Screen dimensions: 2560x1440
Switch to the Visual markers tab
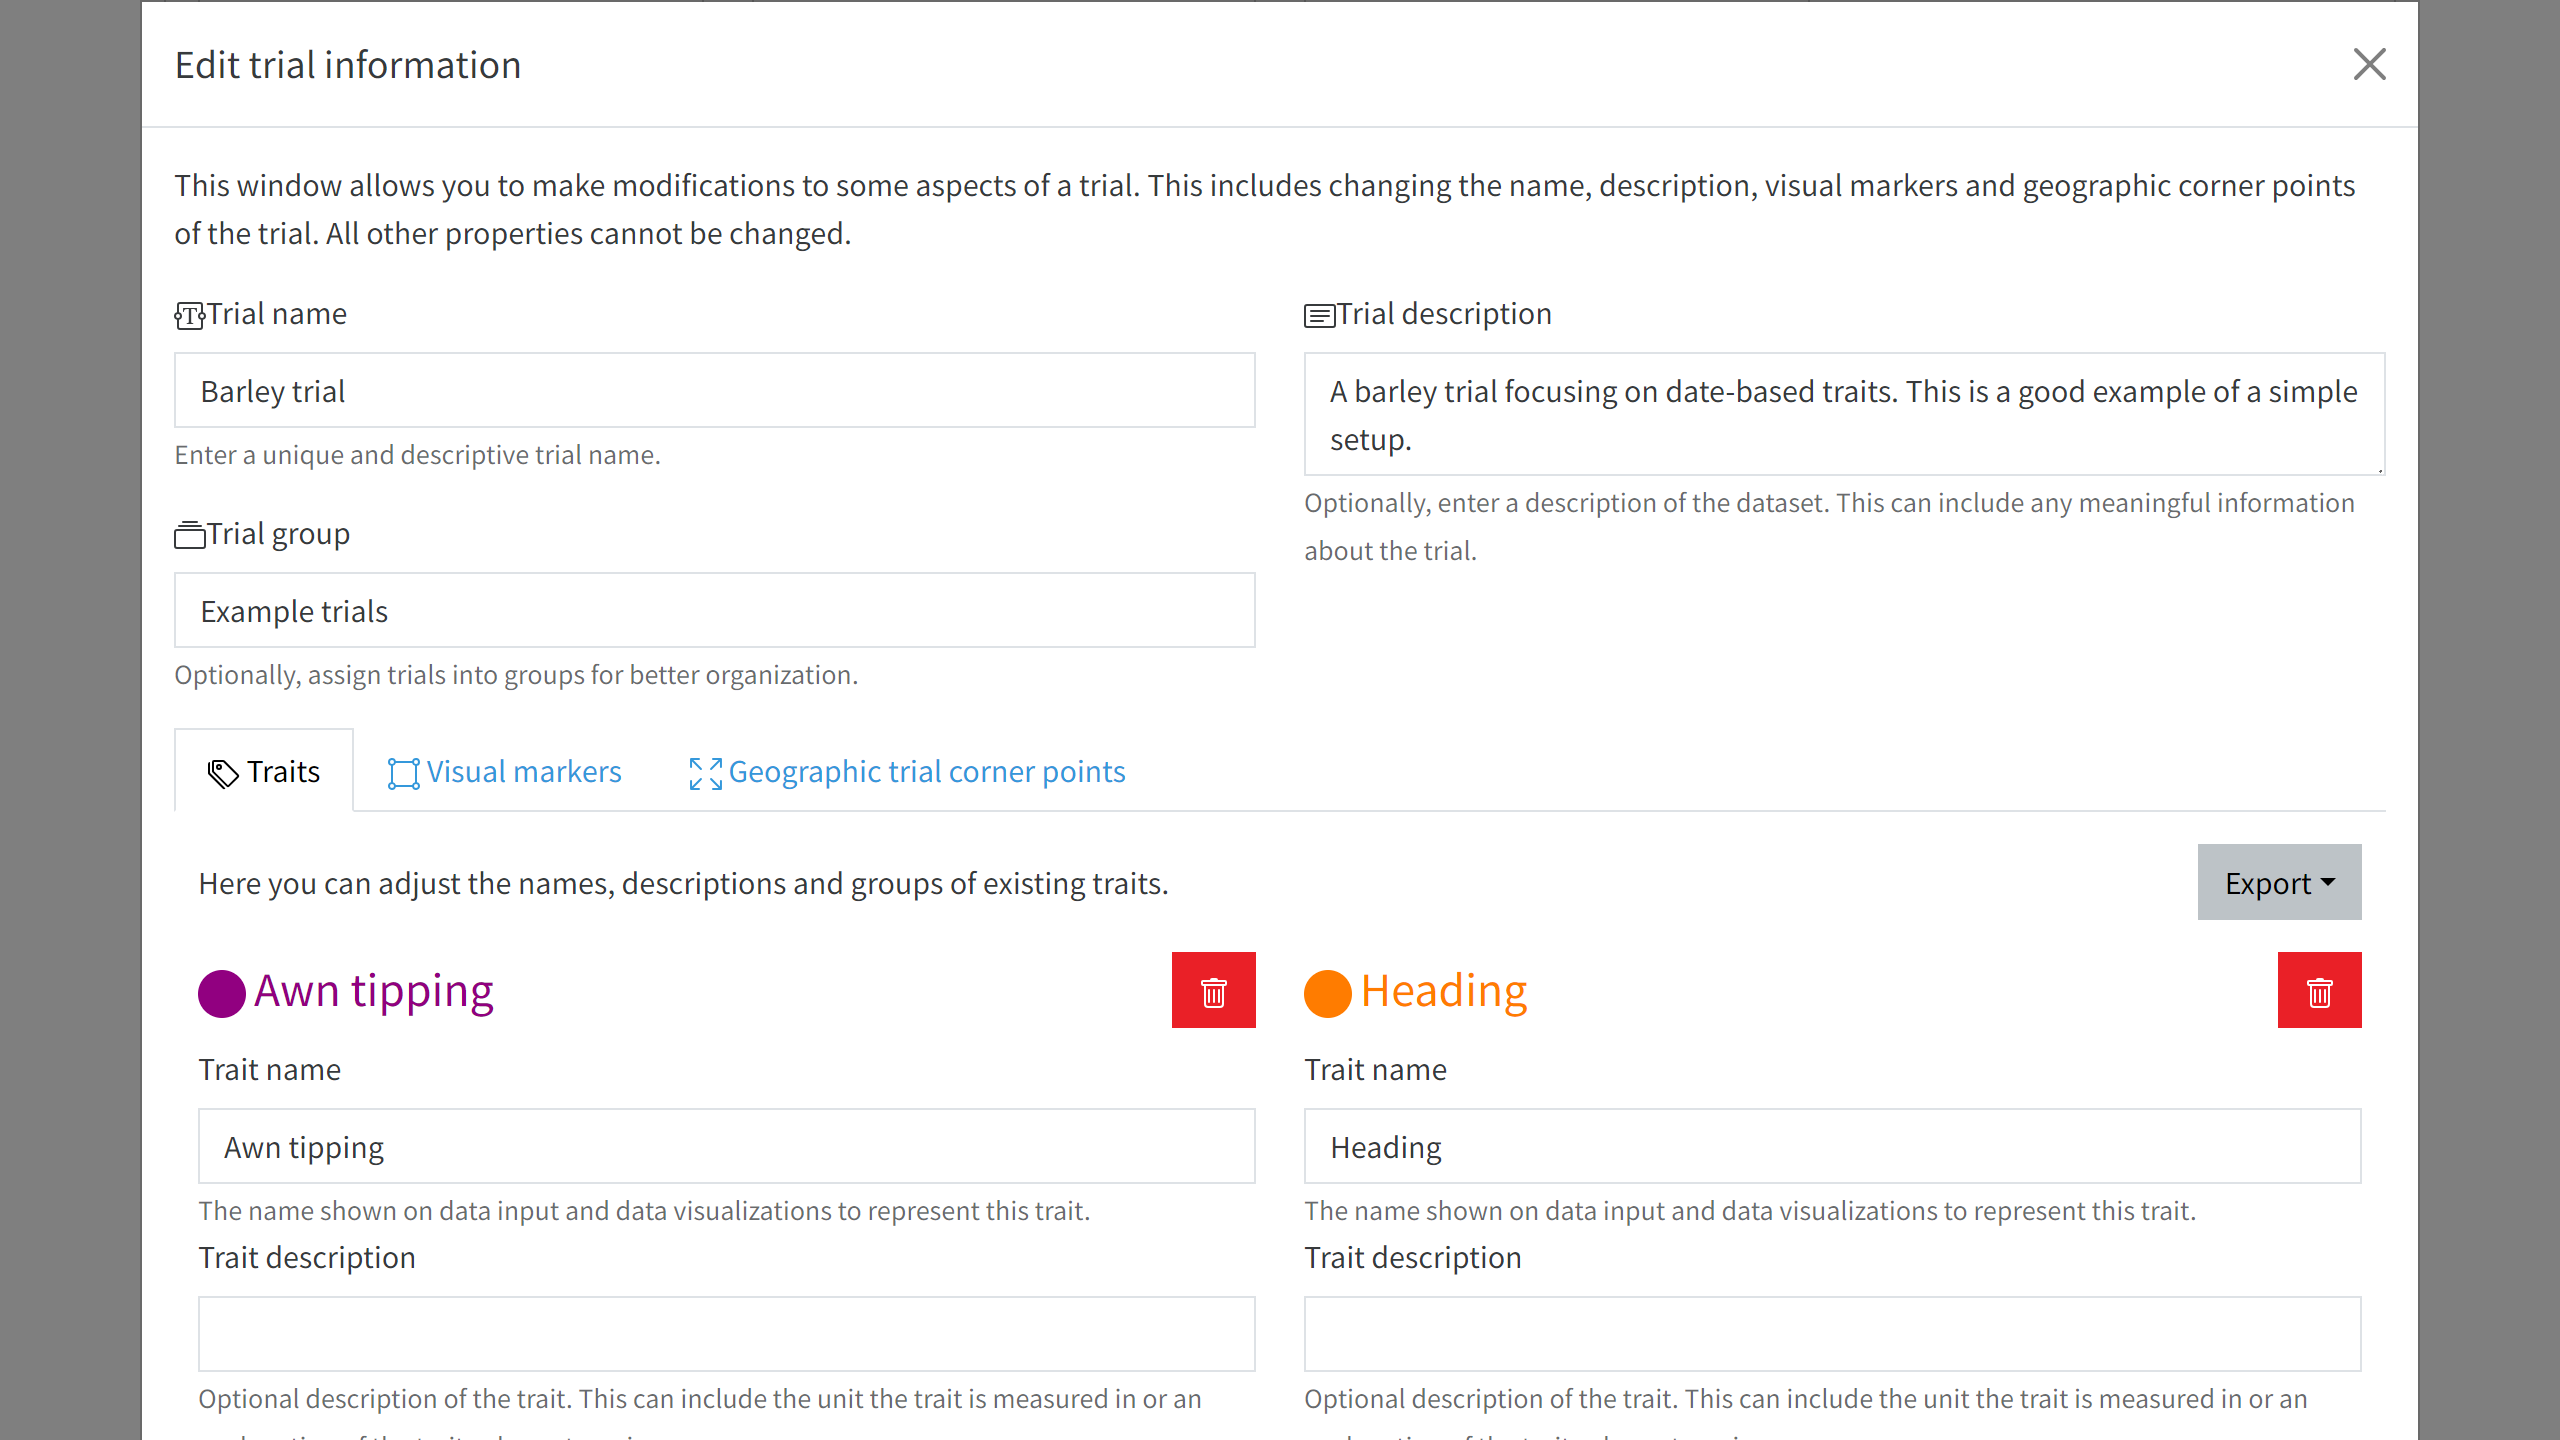pyautogui.click(x=505, y=772)
